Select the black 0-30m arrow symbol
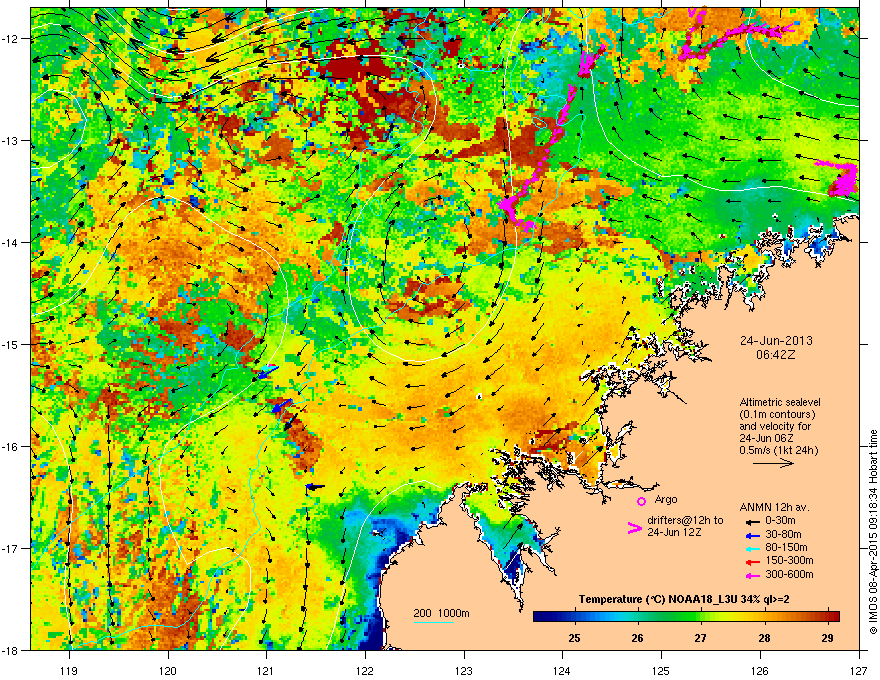This screenshot has width=880, height=680. click(x=752, y=522)
